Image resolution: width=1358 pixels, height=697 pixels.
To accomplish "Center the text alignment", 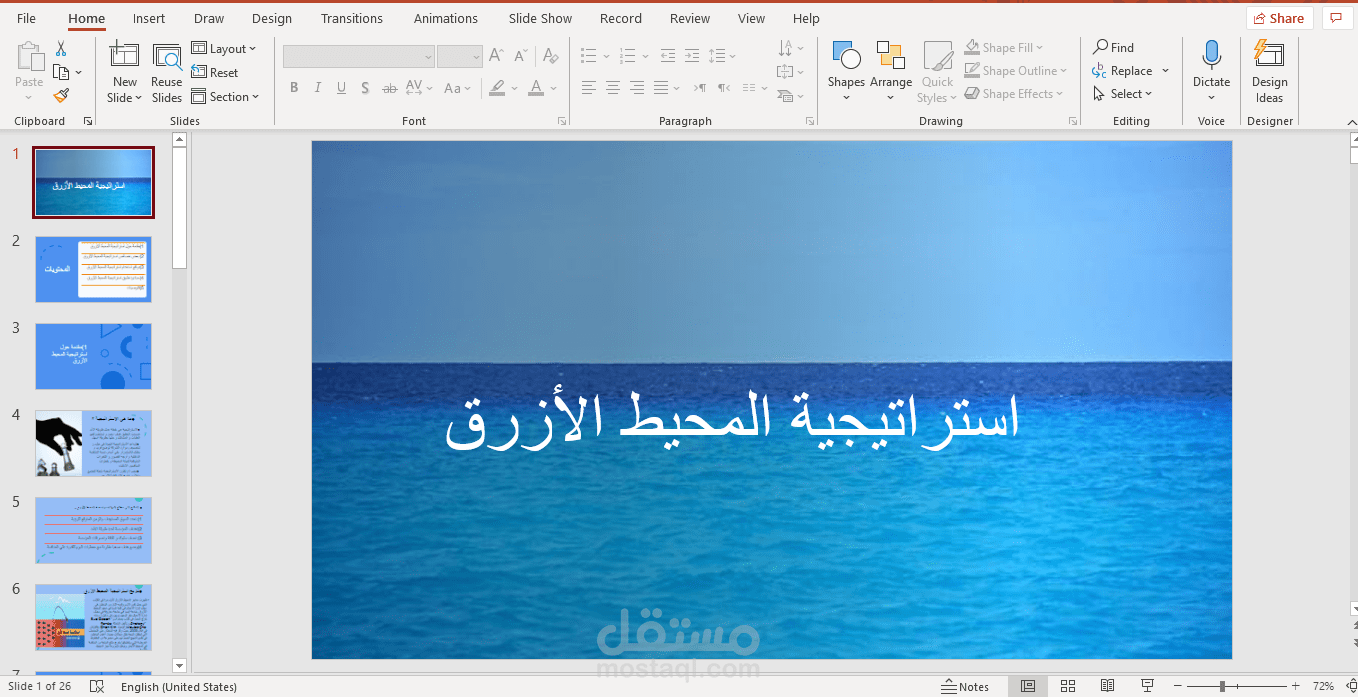I will click(x=613, y=88).
